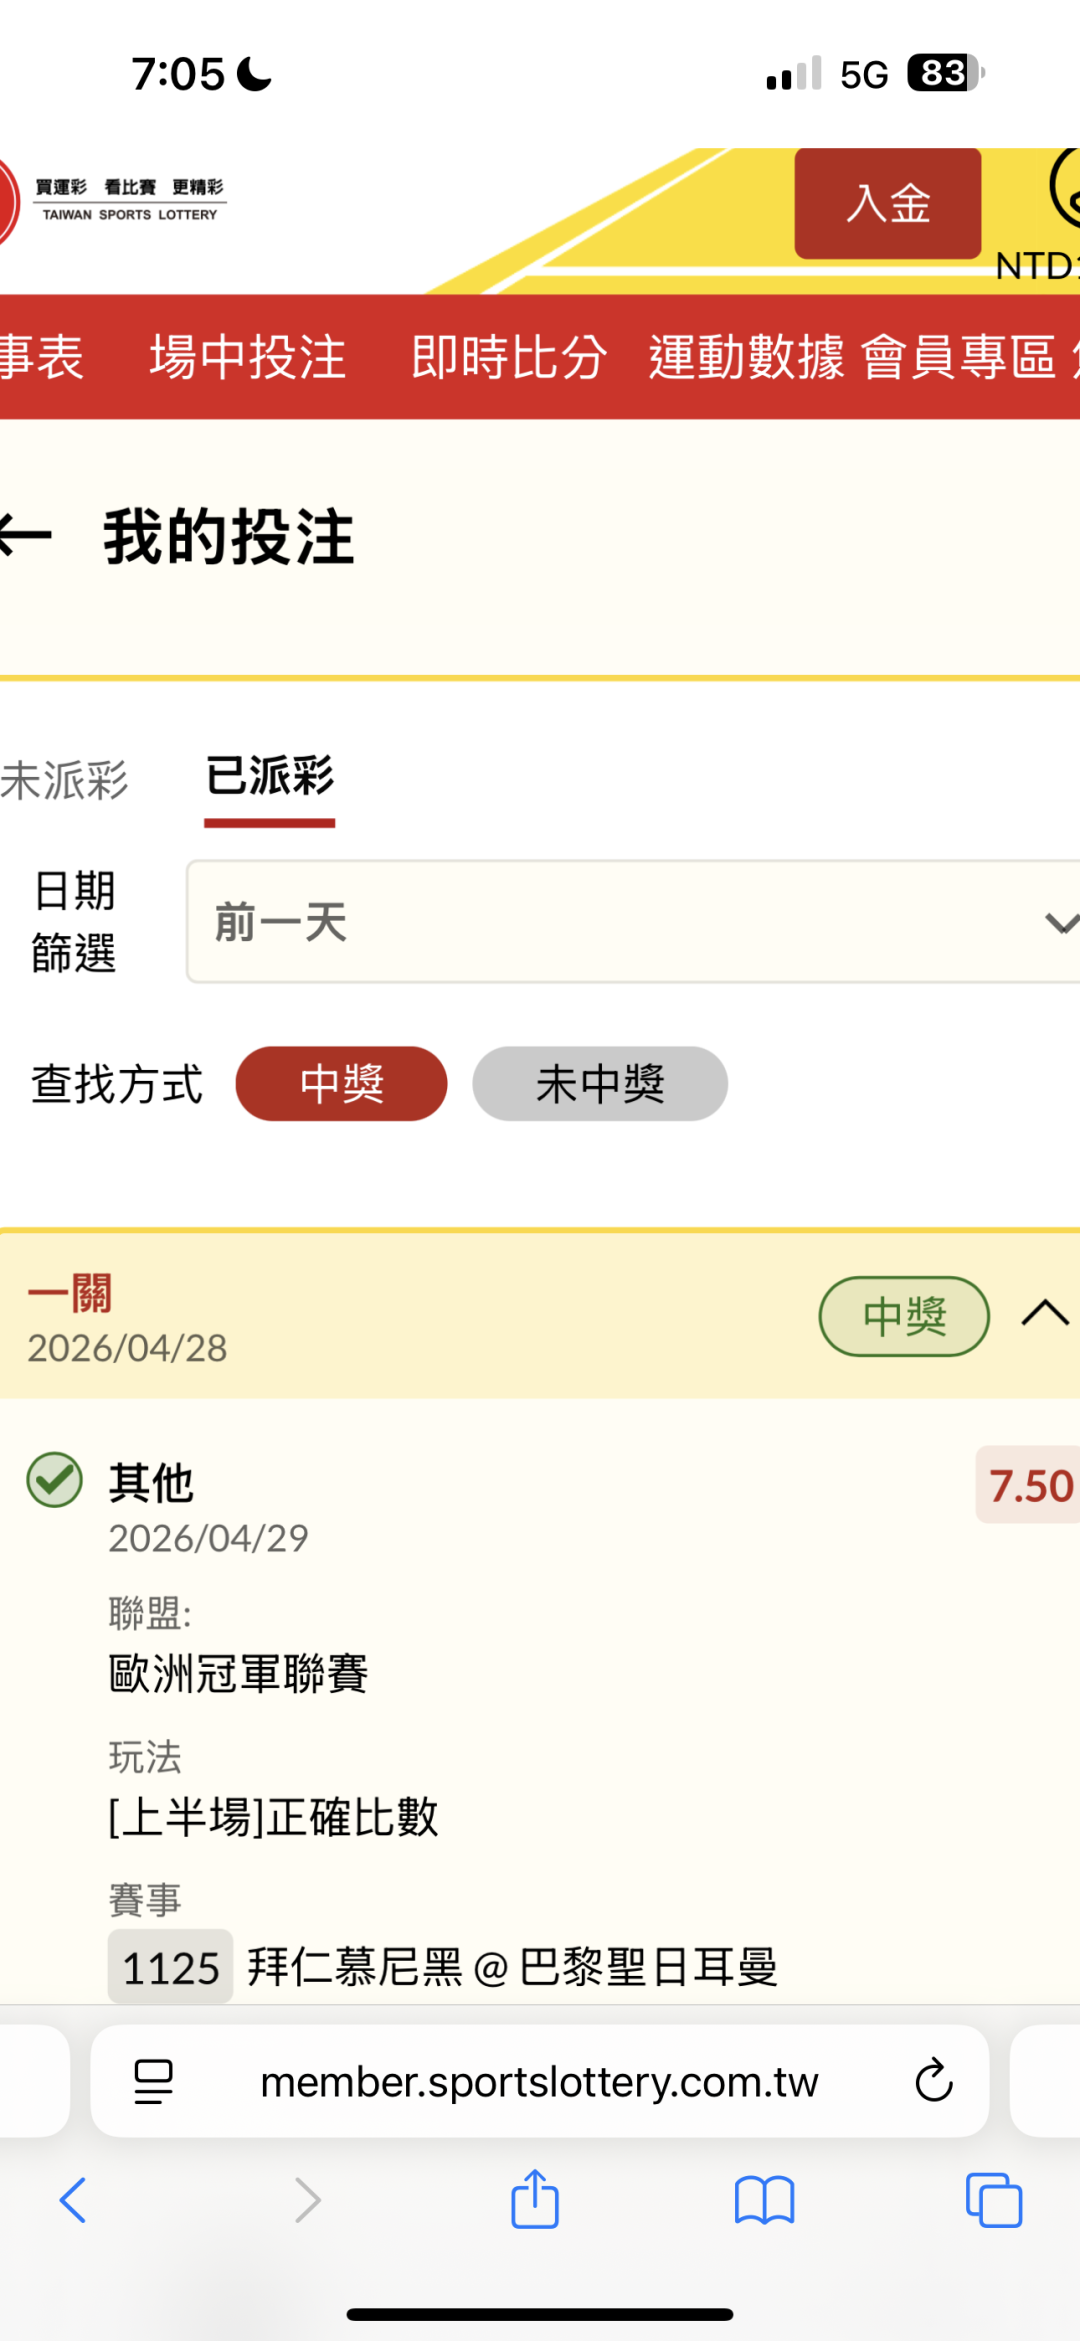
Task: Open 即時比分 in the navigation bar
Action: (508, 357)
